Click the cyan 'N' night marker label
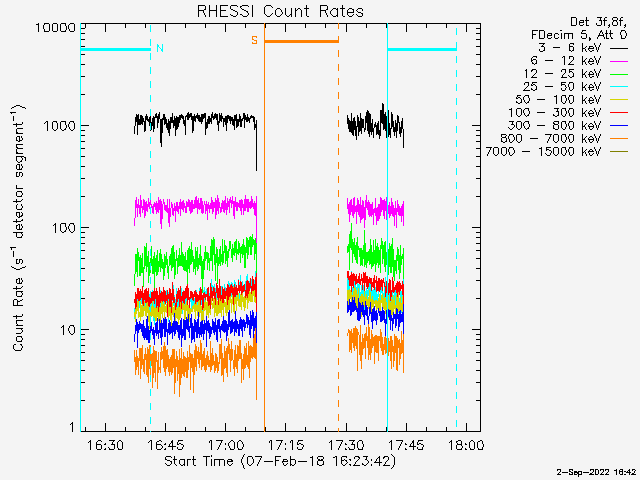 tap(160, 48)
